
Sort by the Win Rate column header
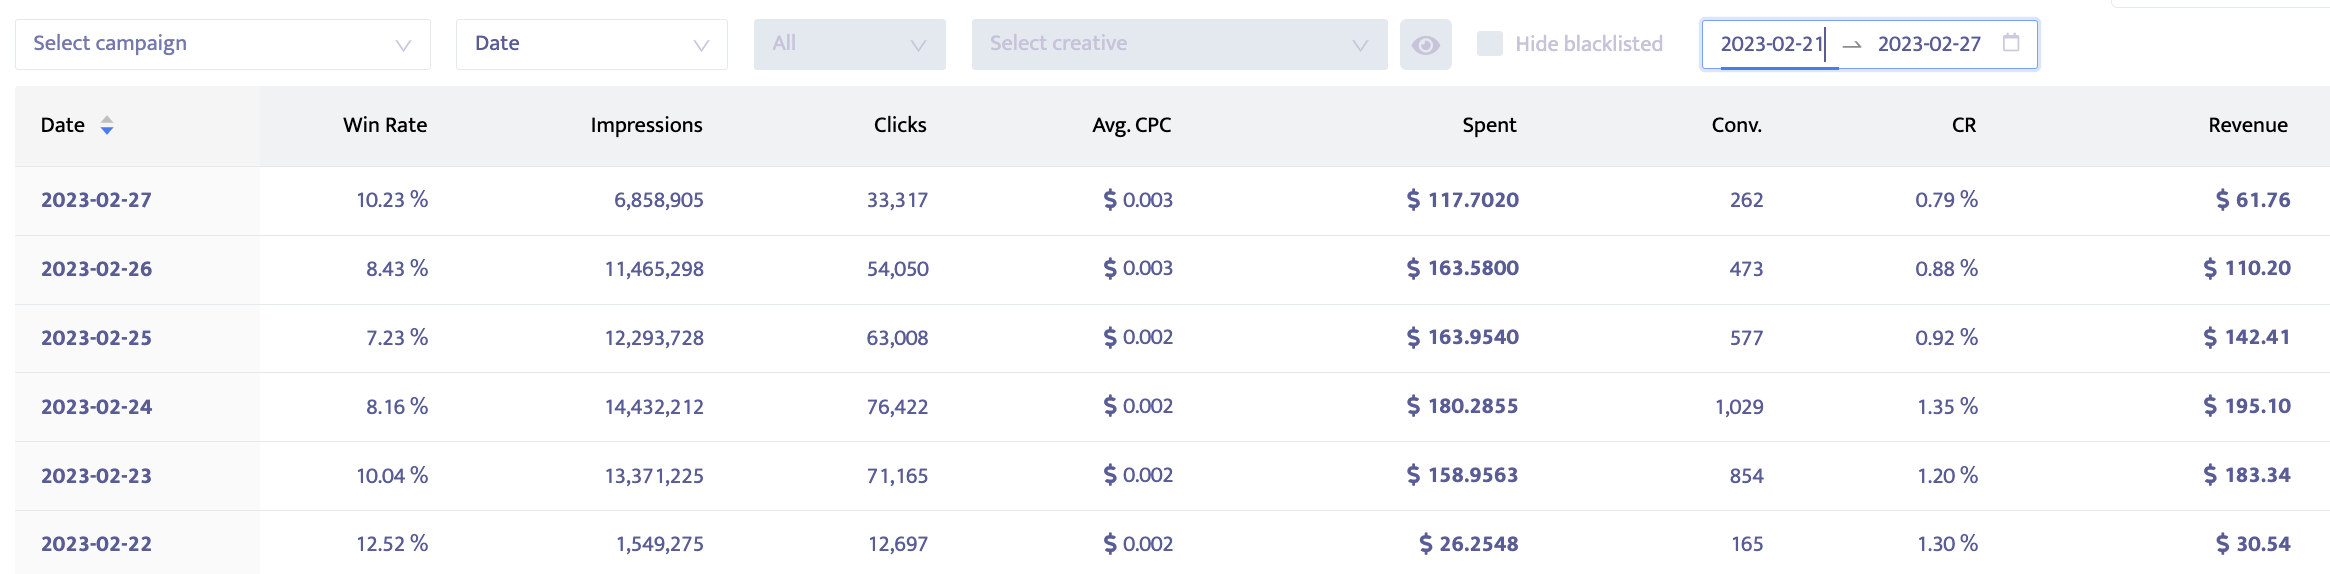pos(385,125)
